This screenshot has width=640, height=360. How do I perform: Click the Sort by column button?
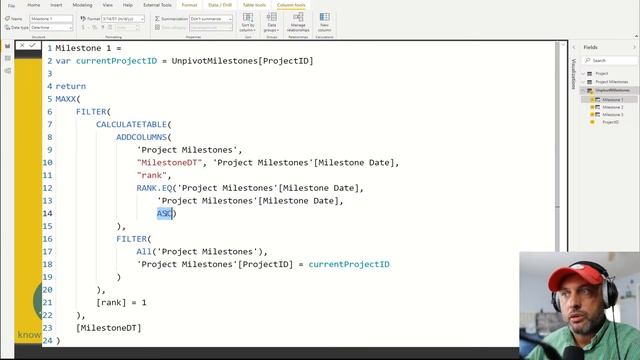coord(248,22)
